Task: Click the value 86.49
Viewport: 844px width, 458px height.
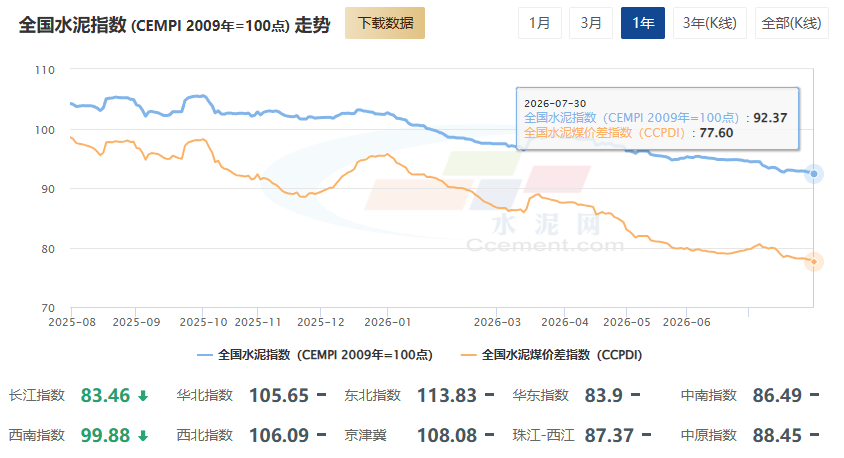Action: pyautogui.click(x=777, y=396)
